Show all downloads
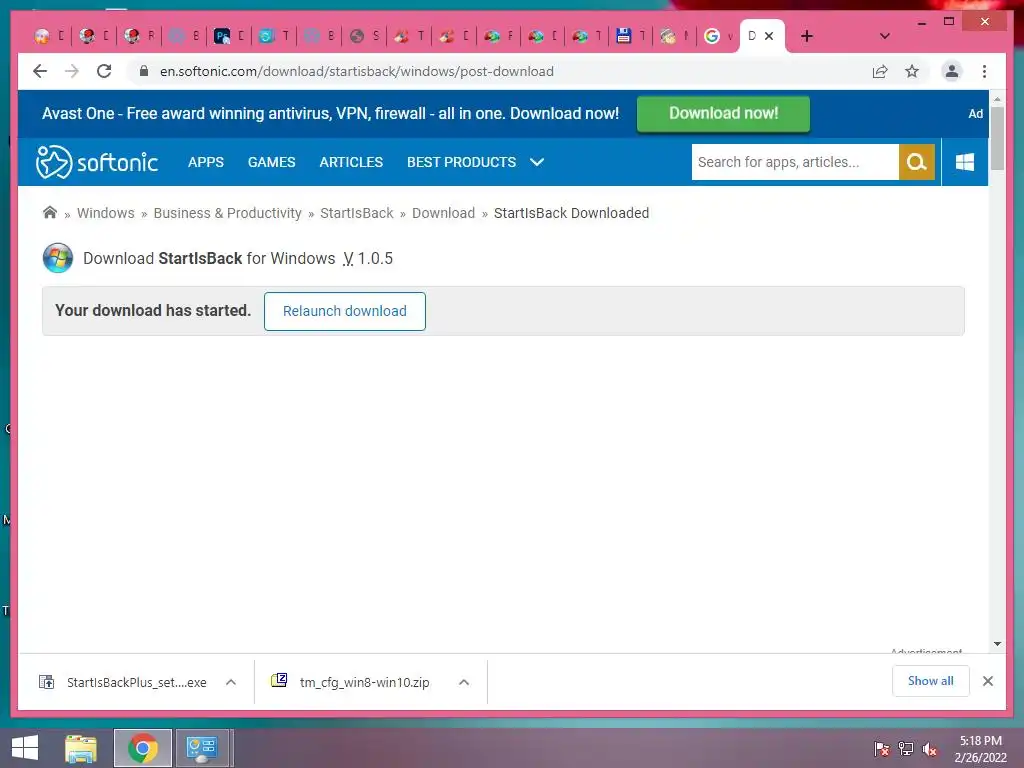 click(x=931, y=681)
